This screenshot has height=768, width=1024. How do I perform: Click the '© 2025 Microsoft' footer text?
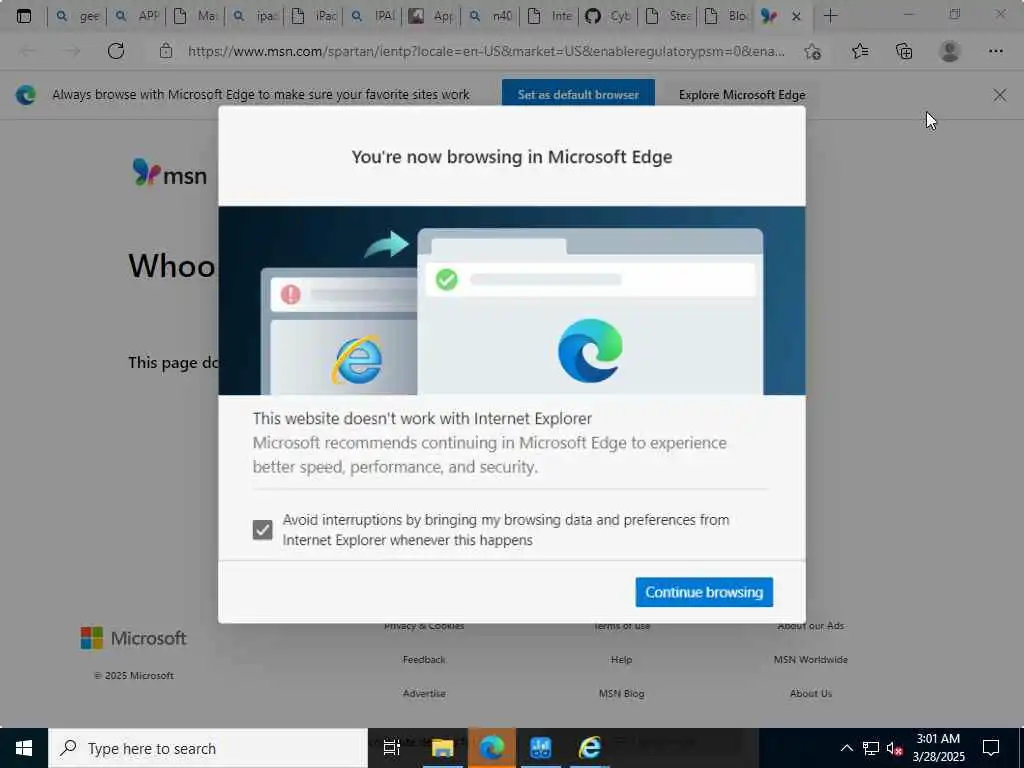click(133, 676)
